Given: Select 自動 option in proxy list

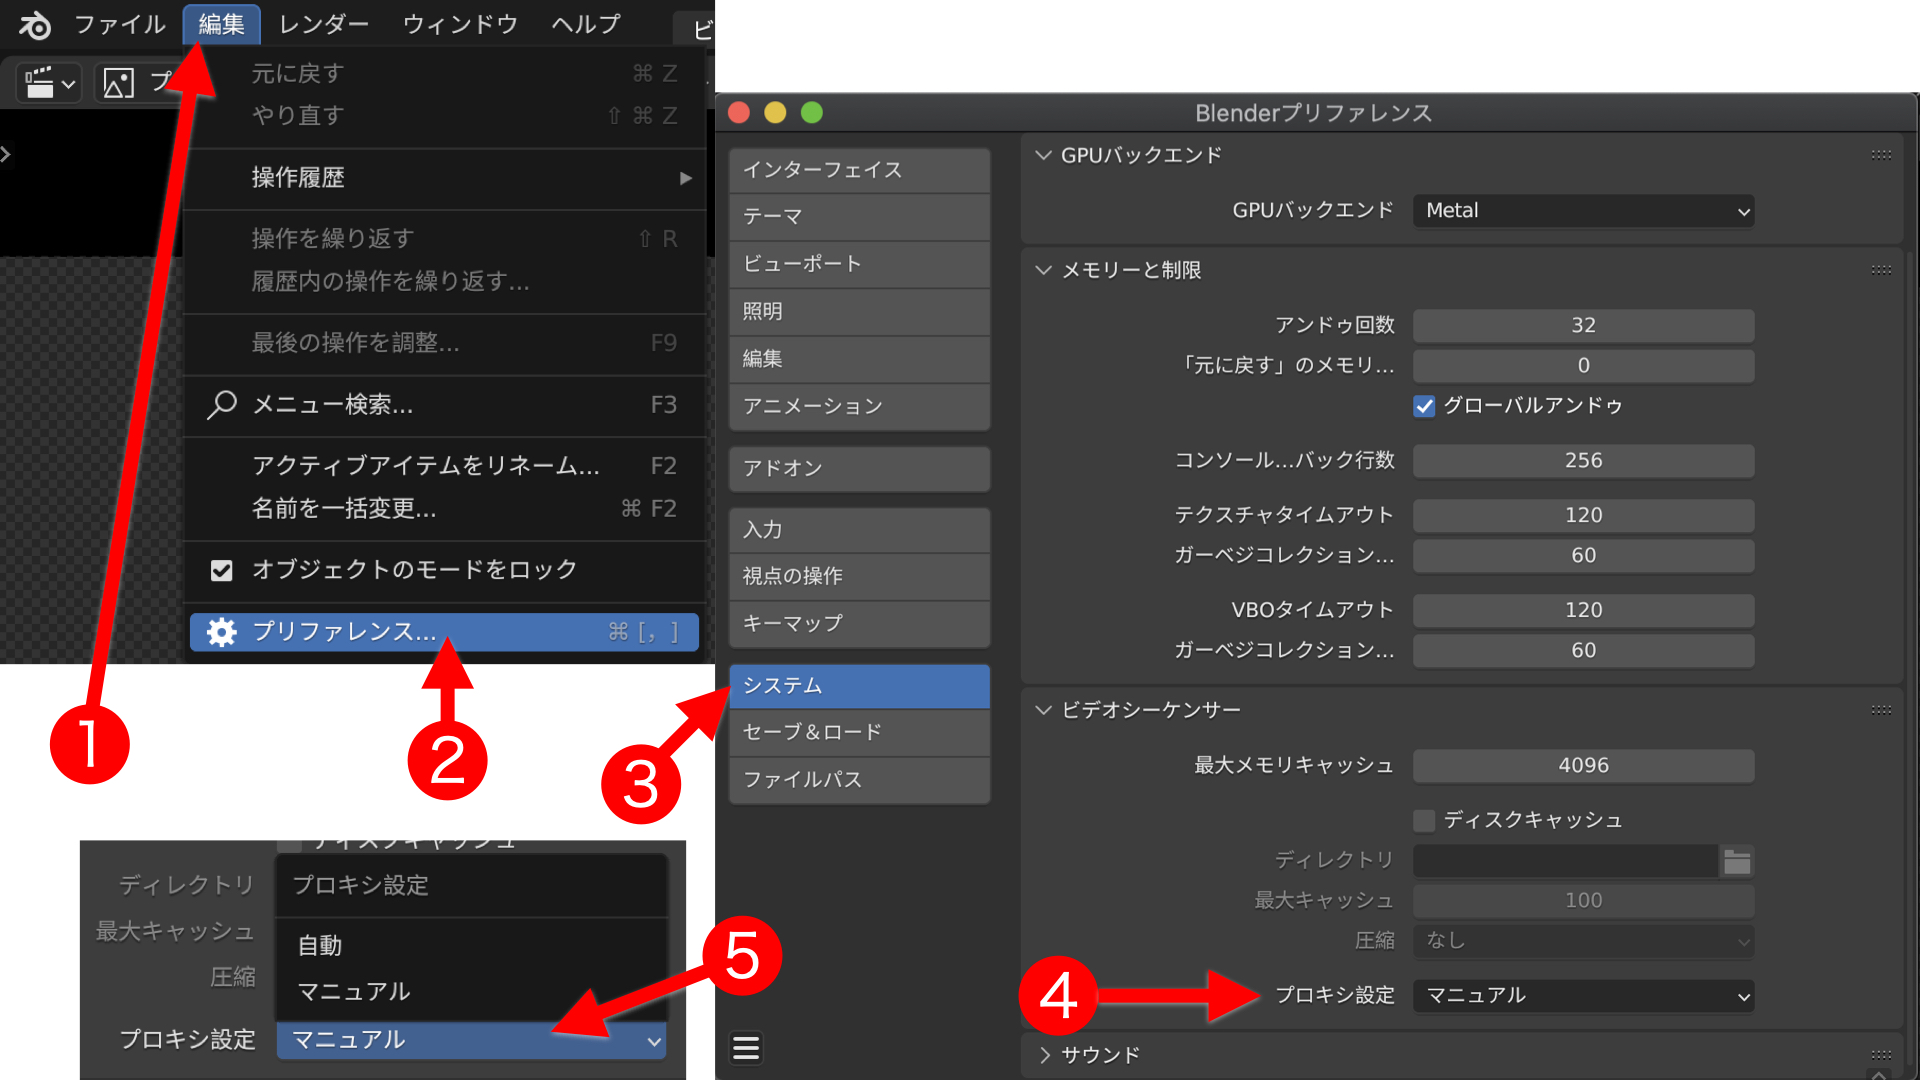Looking at the screenshot, I should [x=471, y=945].
